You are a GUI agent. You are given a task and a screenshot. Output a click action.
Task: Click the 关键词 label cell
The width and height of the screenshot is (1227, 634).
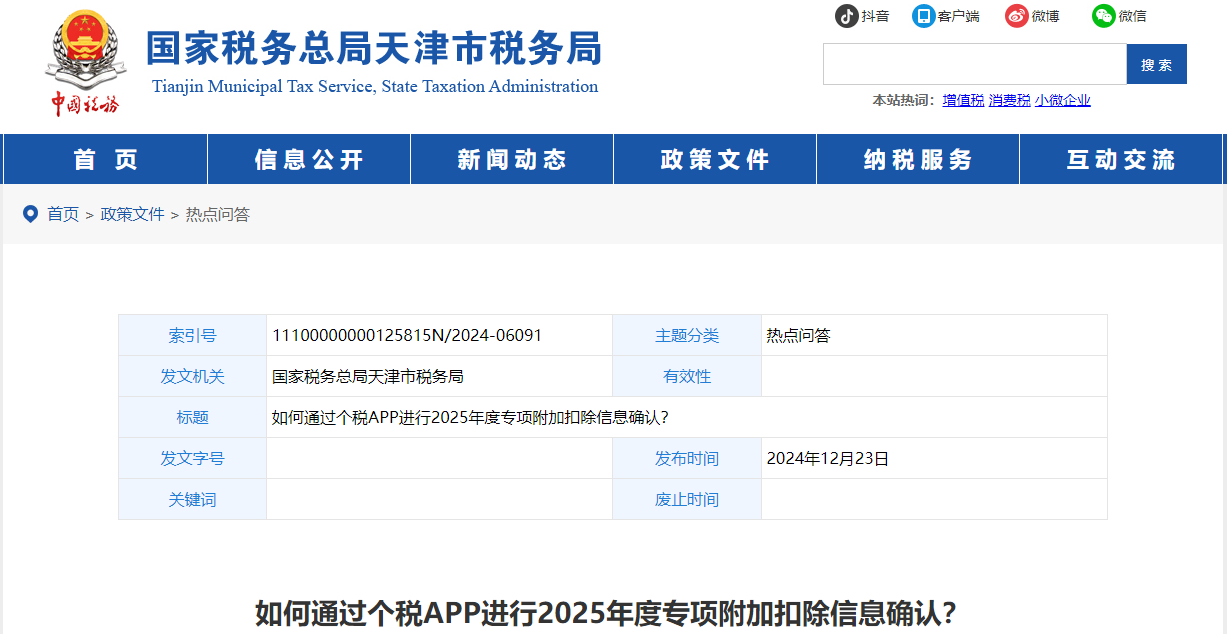pyautogui.click(x=192, y=500)
